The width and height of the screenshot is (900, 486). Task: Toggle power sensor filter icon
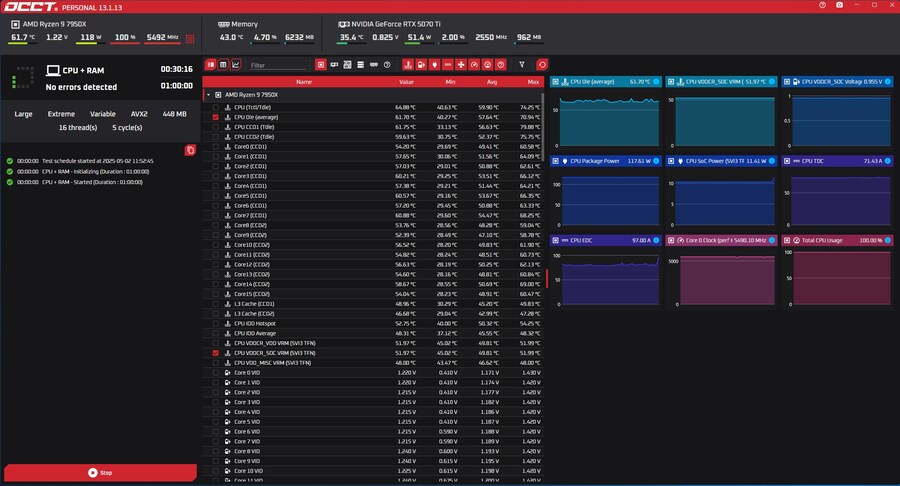[x=434, y=64]
